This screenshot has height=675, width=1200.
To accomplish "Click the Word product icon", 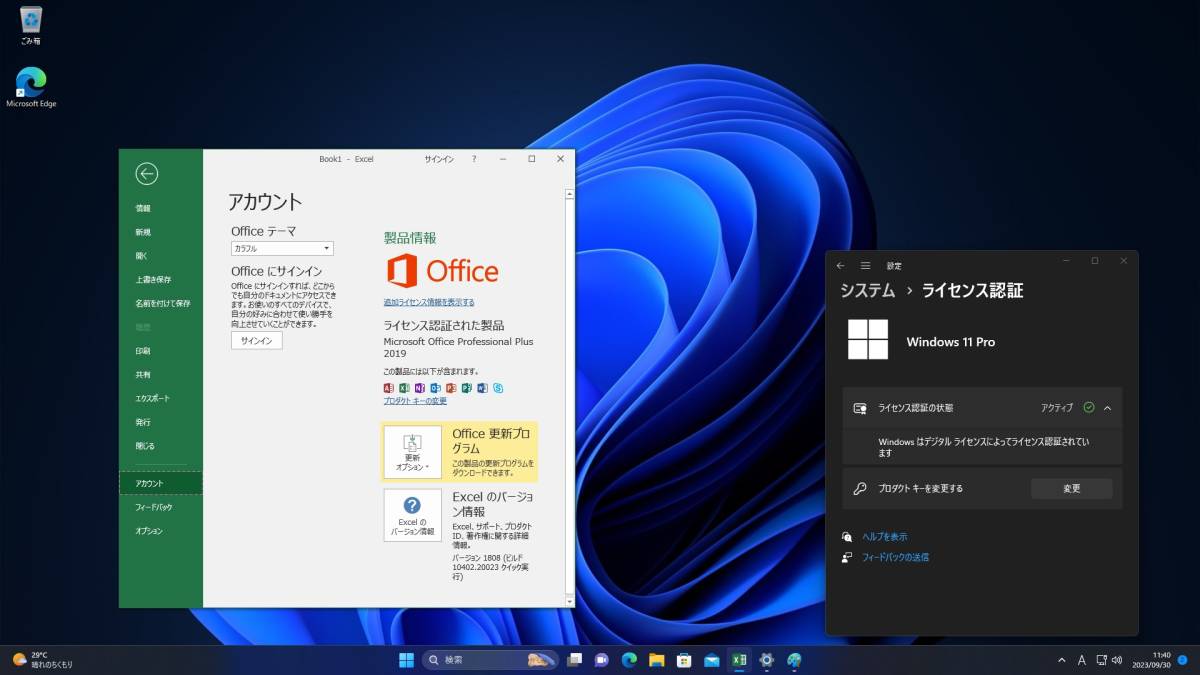I will 482,387.
